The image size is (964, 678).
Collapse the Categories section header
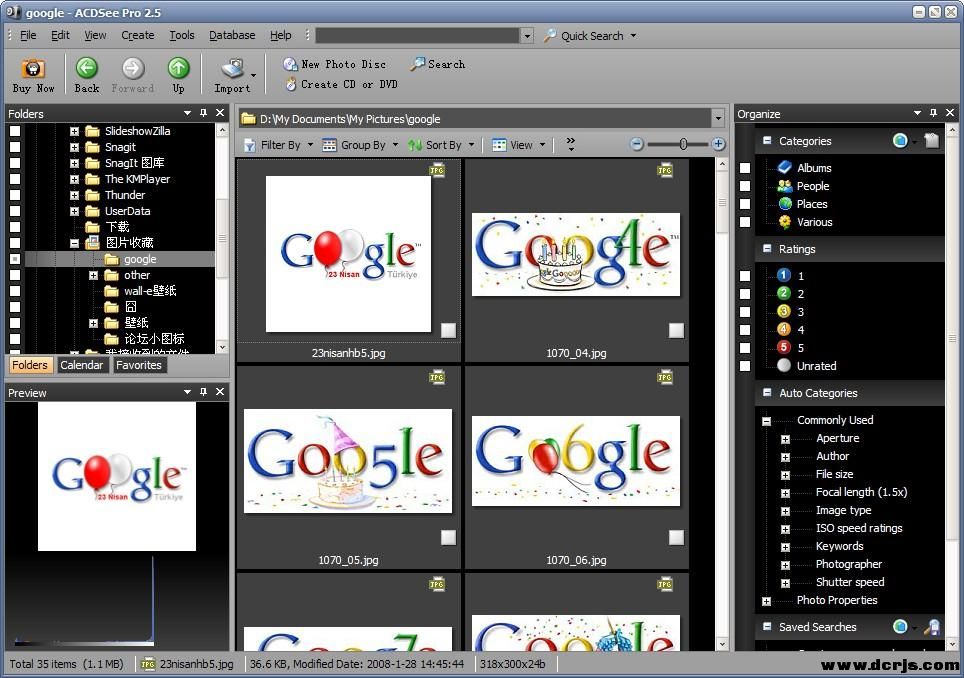pos(767,141)
